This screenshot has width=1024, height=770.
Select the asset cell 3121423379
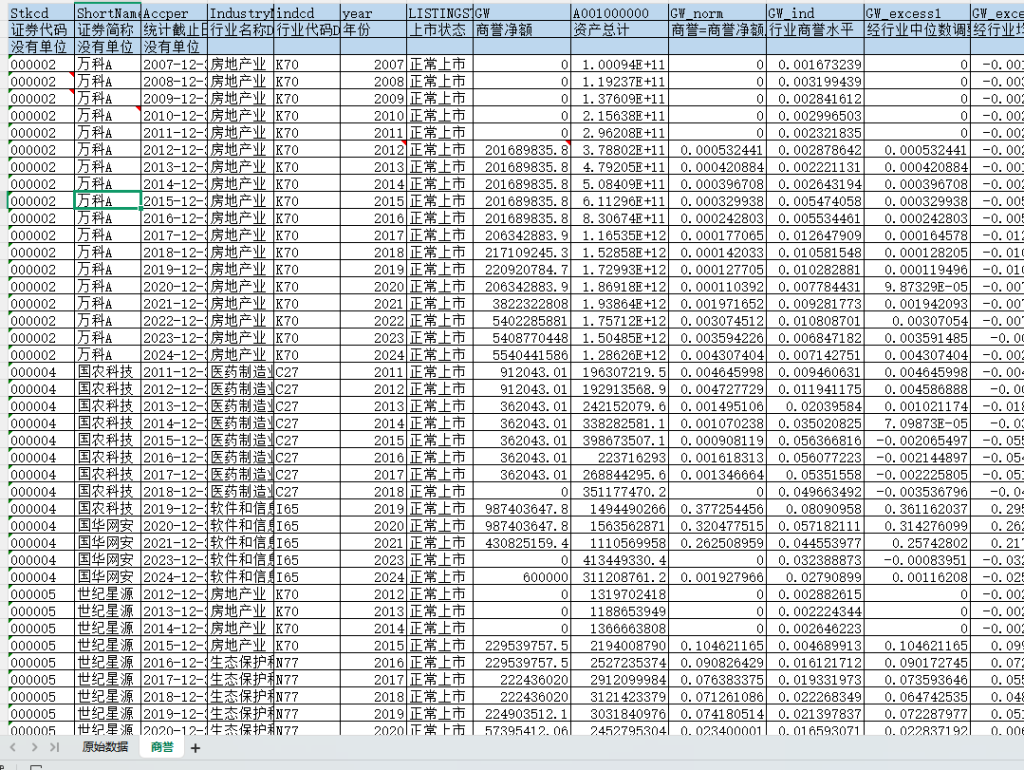point(620,696)
